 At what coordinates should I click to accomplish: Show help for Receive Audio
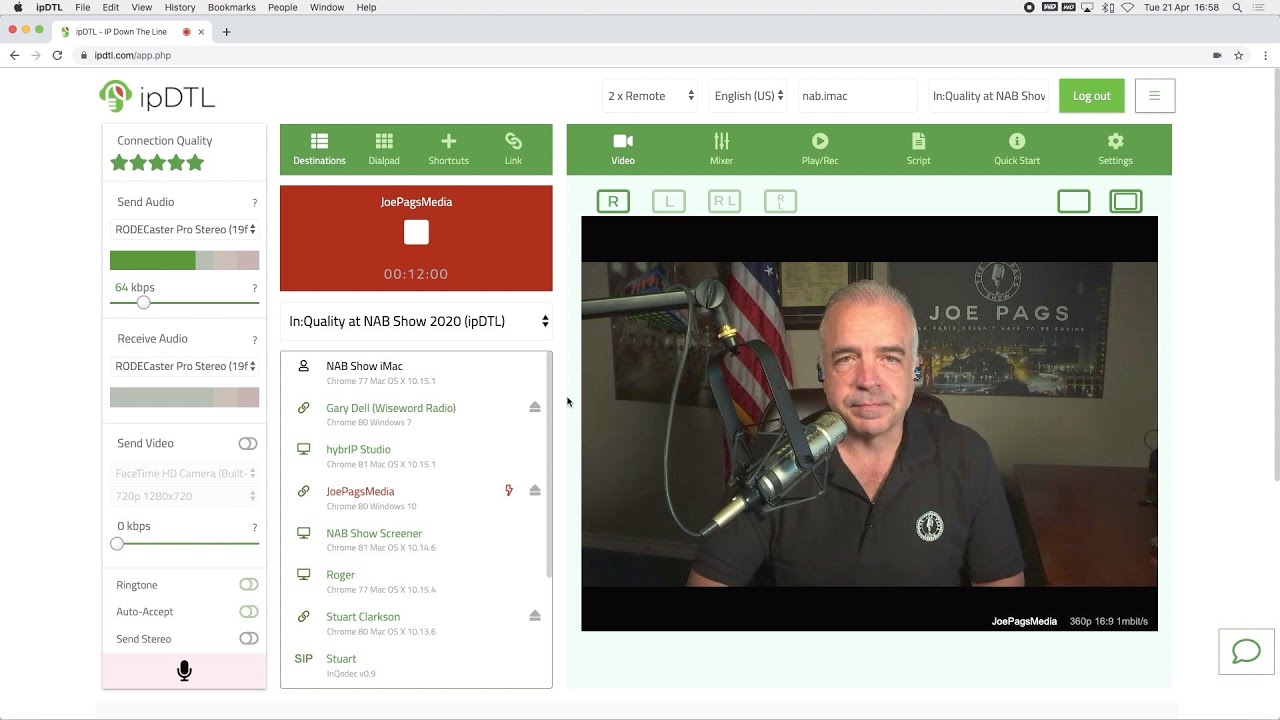point(254,340)
